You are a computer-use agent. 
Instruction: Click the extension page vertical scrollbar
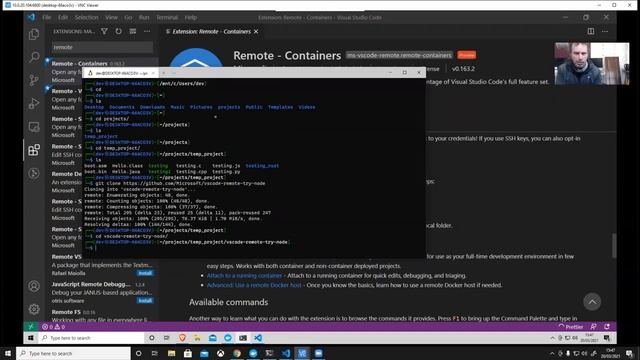coord(613,245)
